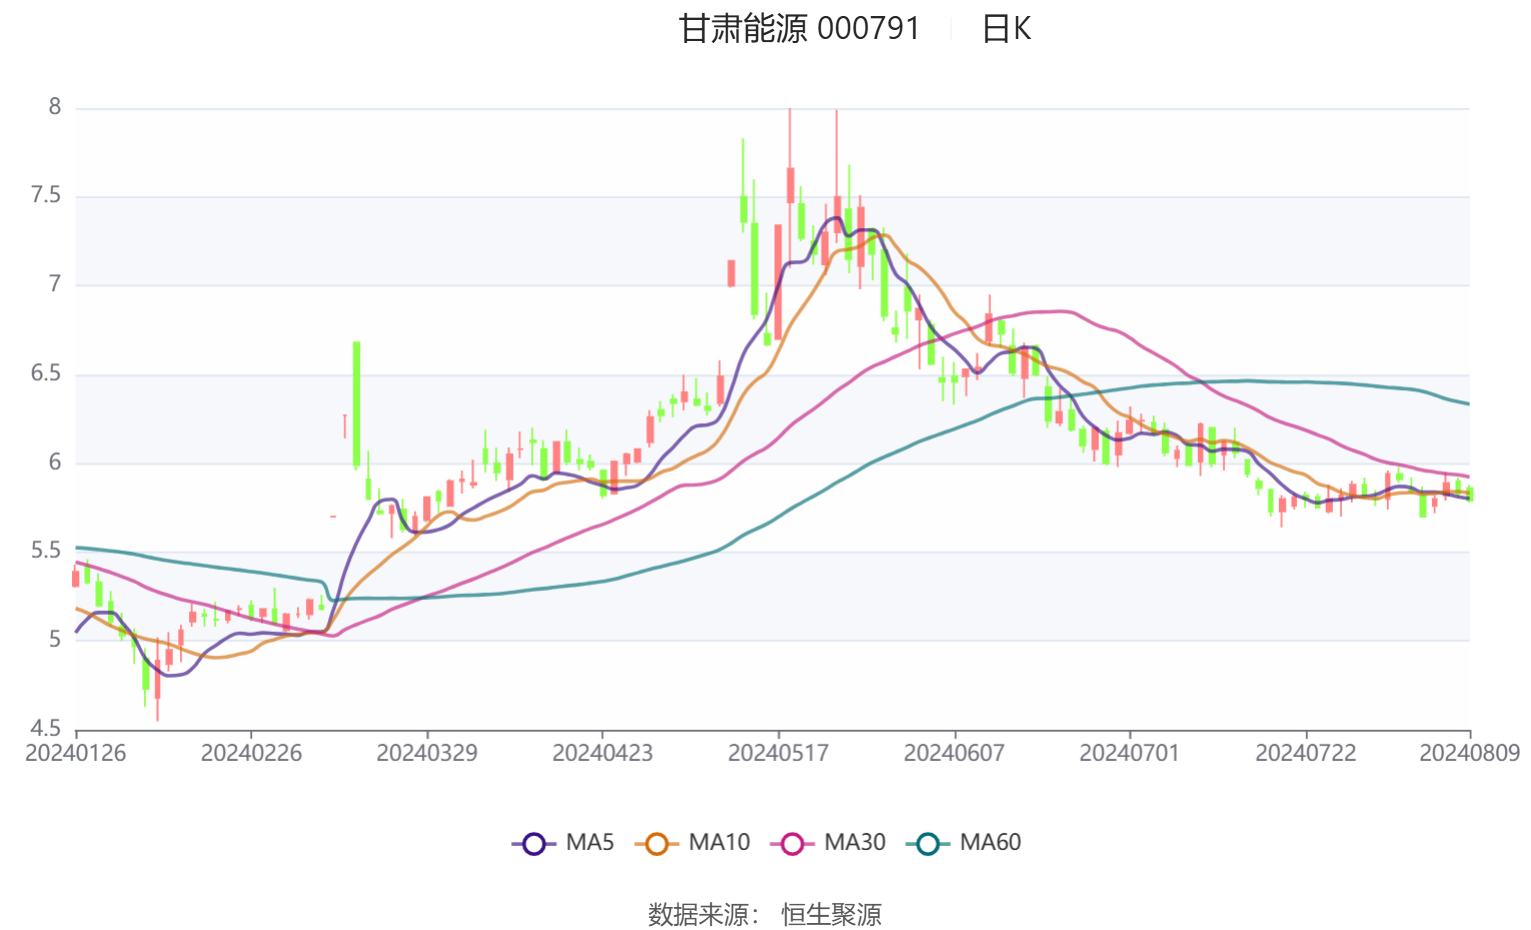Click the 日K label in title
This screenshot has width=1531, height=930.
pos(1006,28)
